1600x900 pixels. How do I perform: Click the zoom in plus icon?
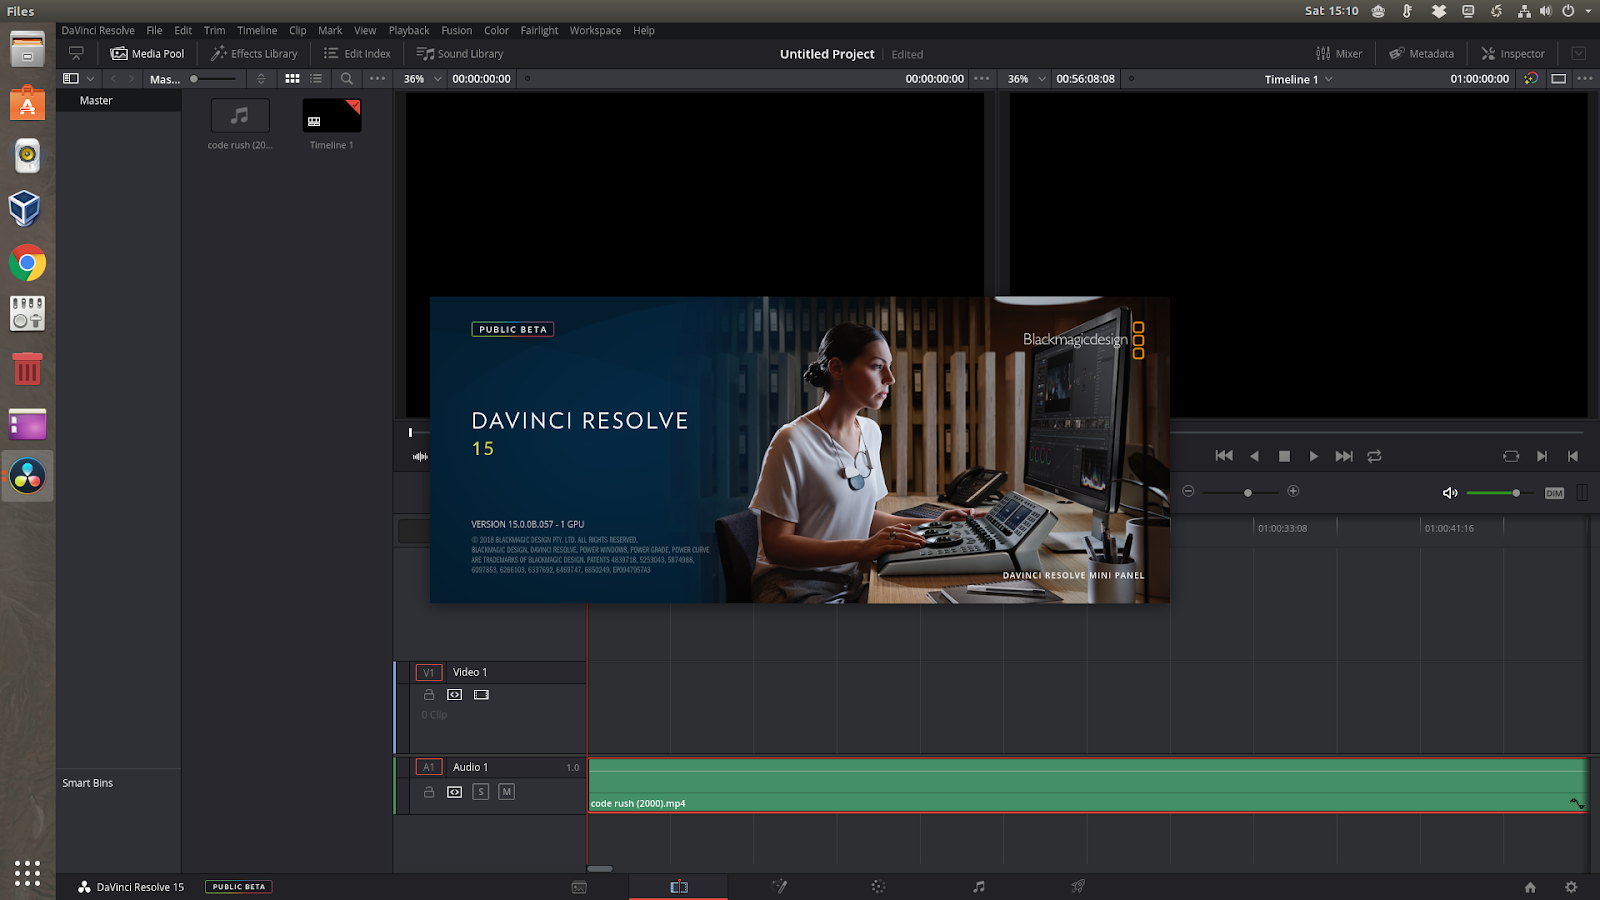click(1293, 491)
